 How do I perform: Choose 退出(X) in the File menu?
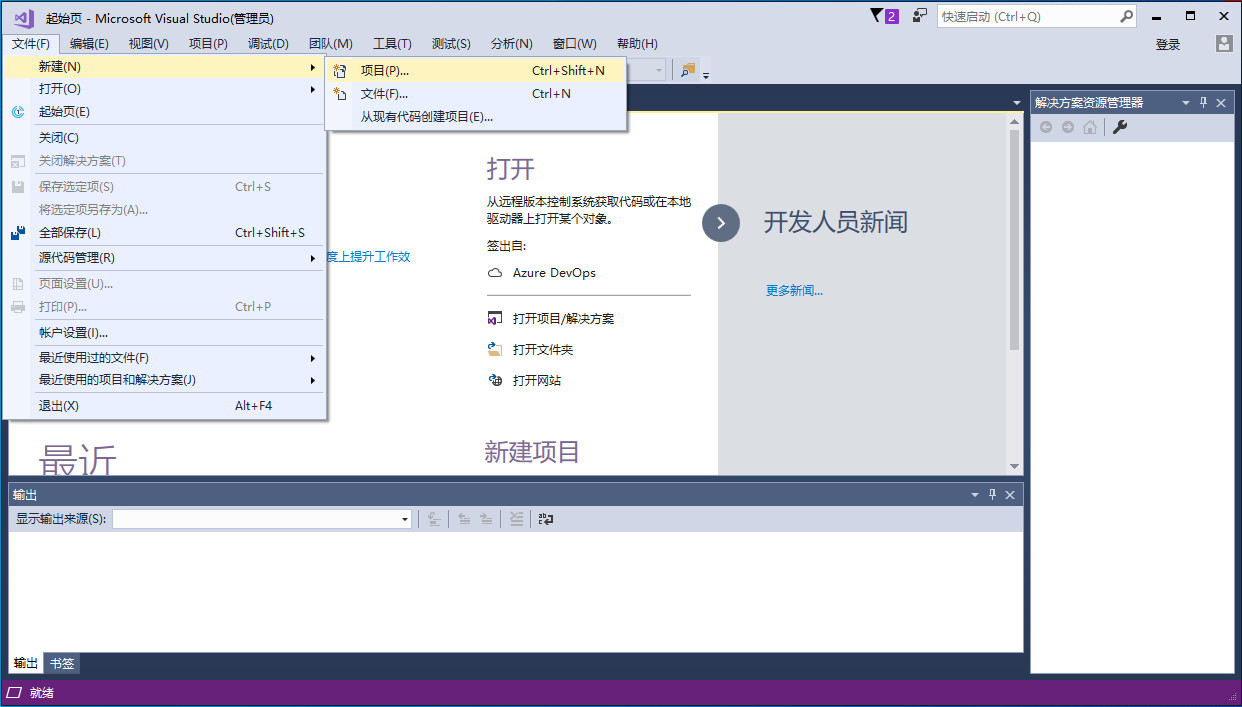coord(165,406)
